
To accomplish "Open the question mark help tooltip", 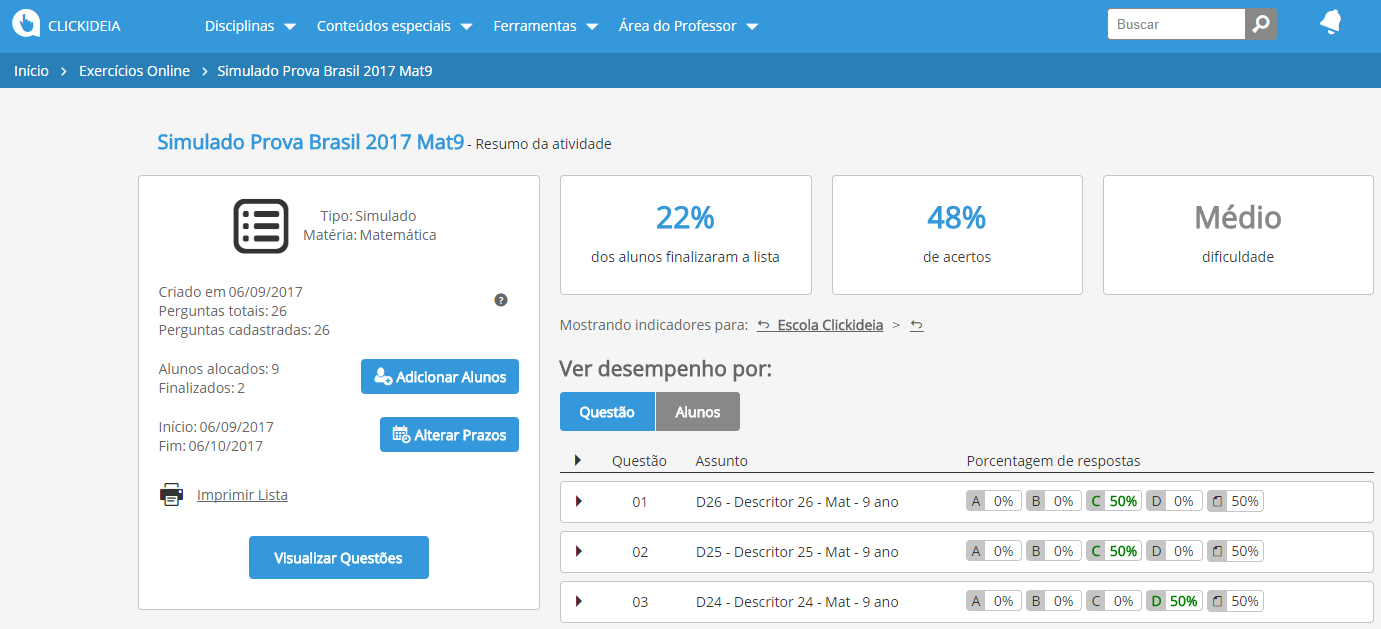I will [x=501, y=299].
